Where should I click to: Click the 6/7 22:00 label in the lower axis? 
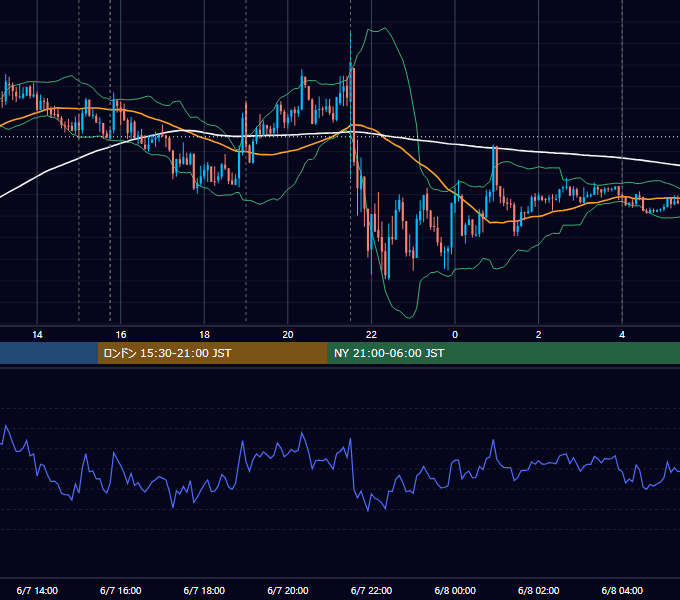(x=371, y=590)
